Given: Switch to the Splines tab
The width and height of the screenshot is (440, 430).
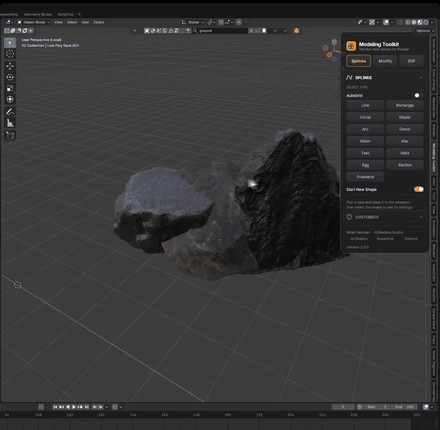Looking at the screenshot, I should pyautogui.click(x=359, y=61).
